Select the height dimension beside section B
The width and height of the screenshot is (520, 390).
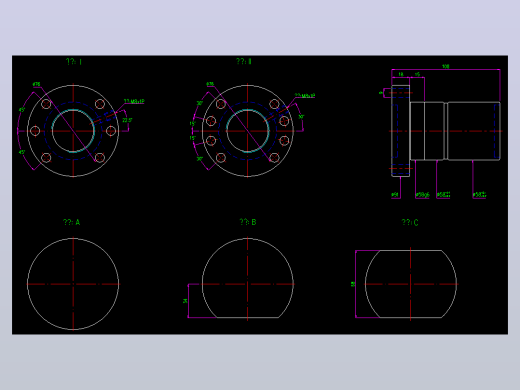click(x=185, y=301)
